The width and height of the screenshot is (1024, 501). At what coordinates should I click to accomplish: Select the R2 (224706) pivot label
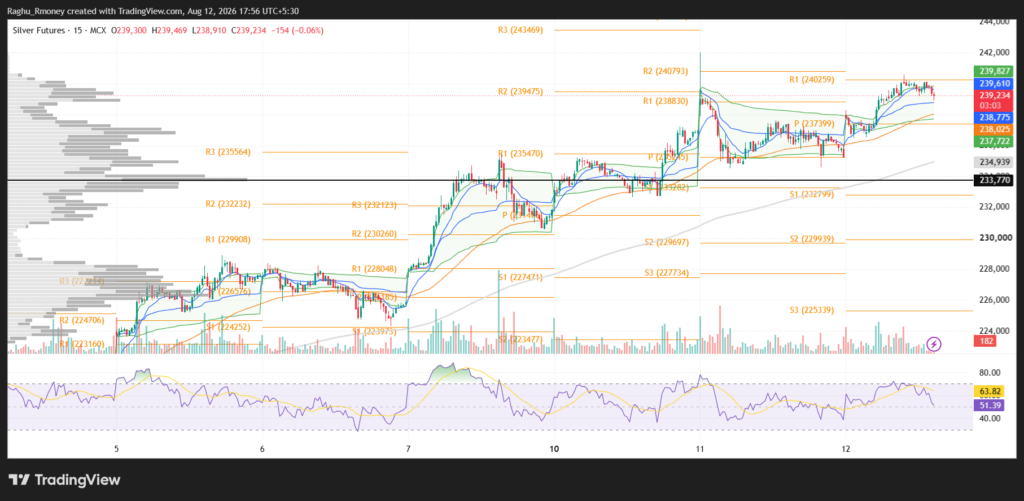[82, 321]
